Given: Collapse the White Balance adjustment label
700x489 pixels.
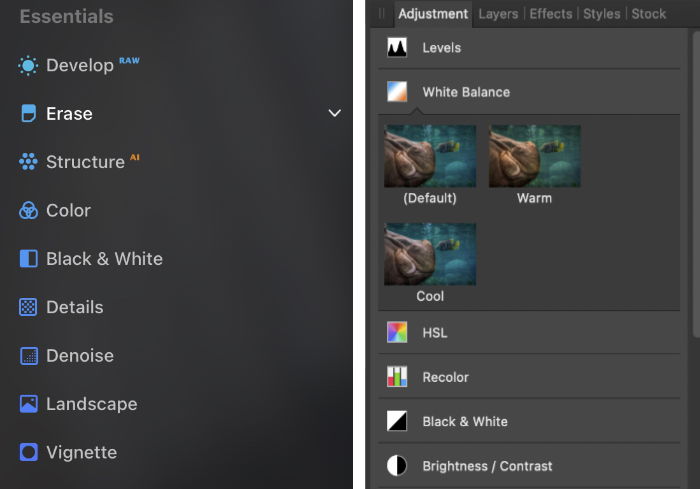Looking at the screenshot, I should (466, 92).
